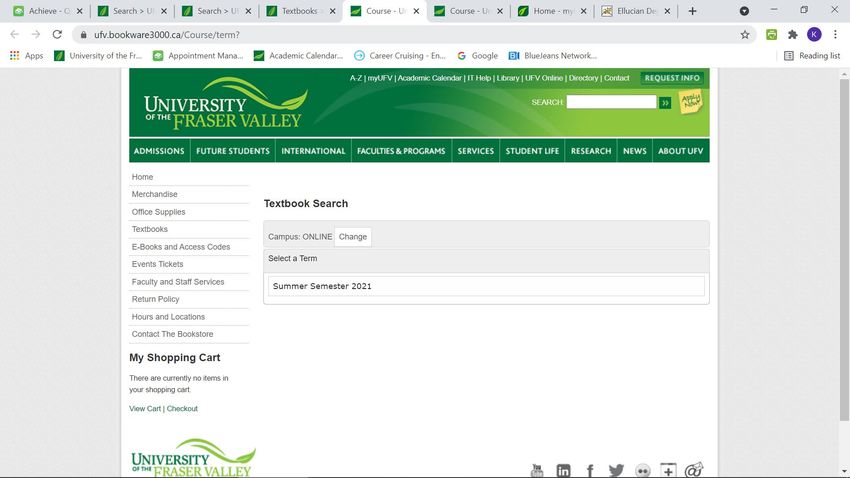Click the green search go arrow button
The height and width of the screenshot is (478, 850).
tap(665, 102)
